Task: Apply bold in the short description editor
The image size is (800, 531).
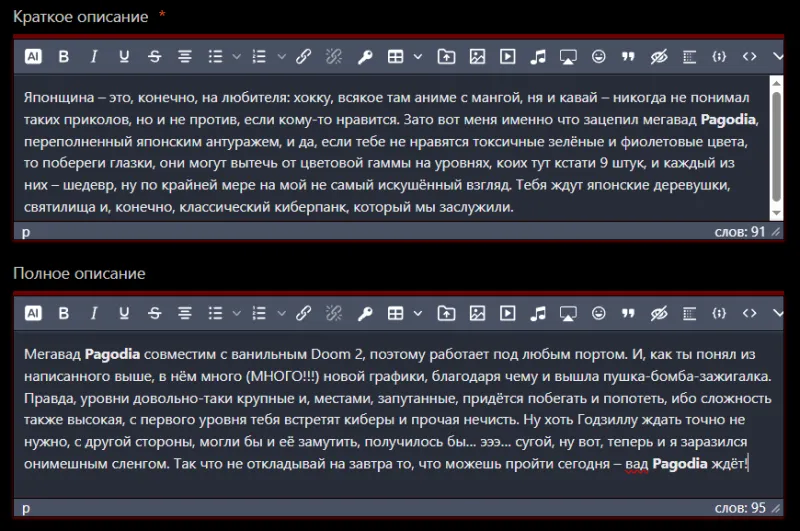Action: (x=64, y=57)
